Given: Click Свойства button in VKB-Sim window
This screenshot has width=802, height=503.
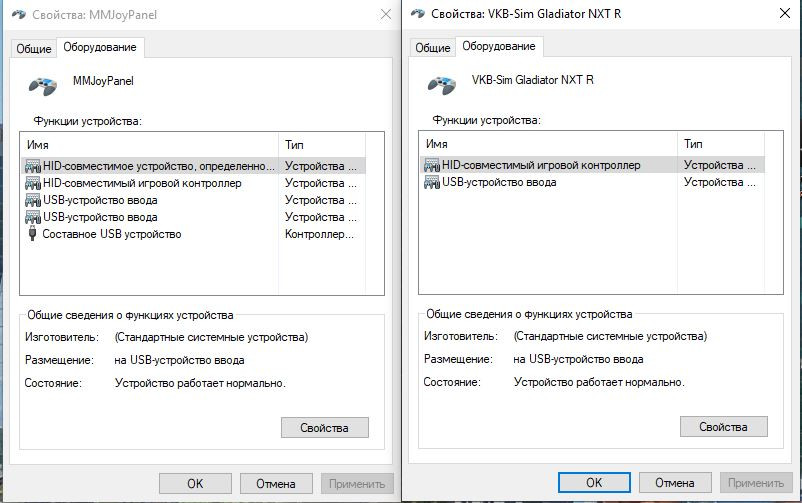Looking at the screenshot, I should coord(723,427).
